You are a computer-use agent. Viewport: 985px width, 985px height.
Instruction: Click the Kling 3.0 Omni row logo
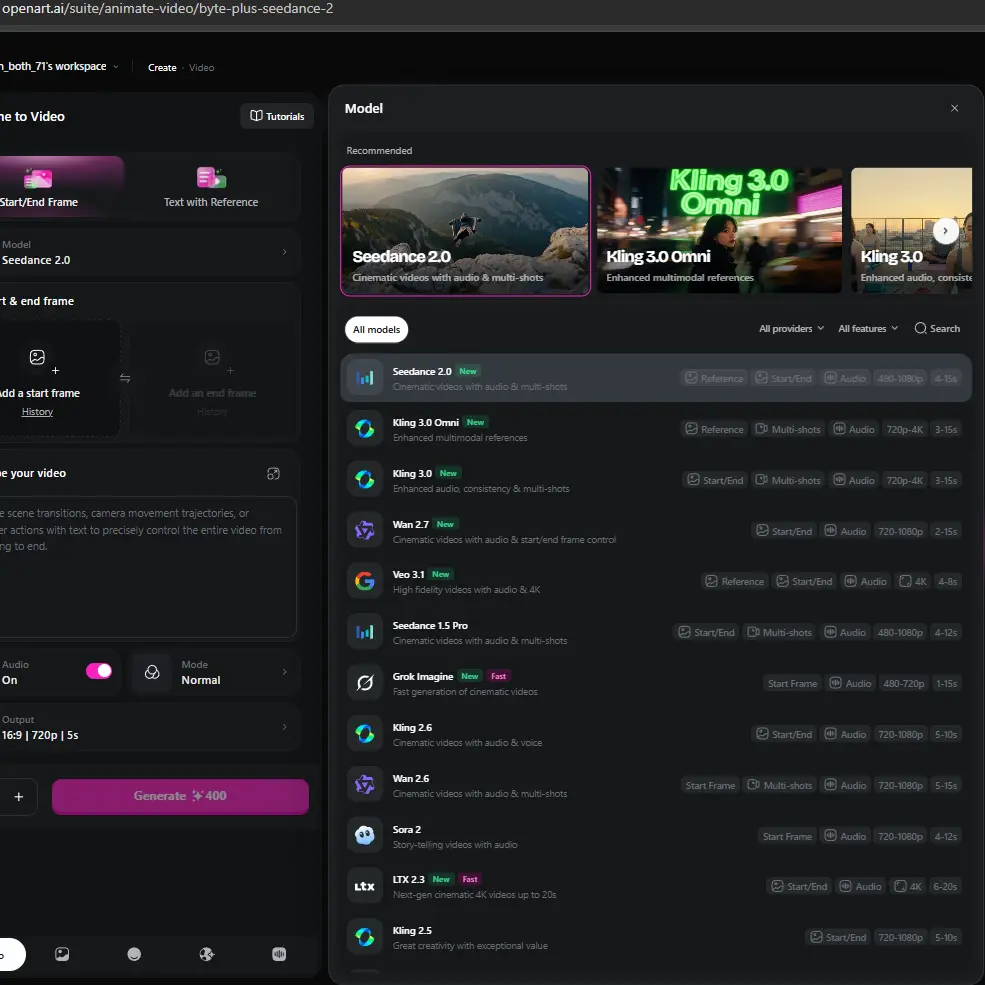point(364,429)
